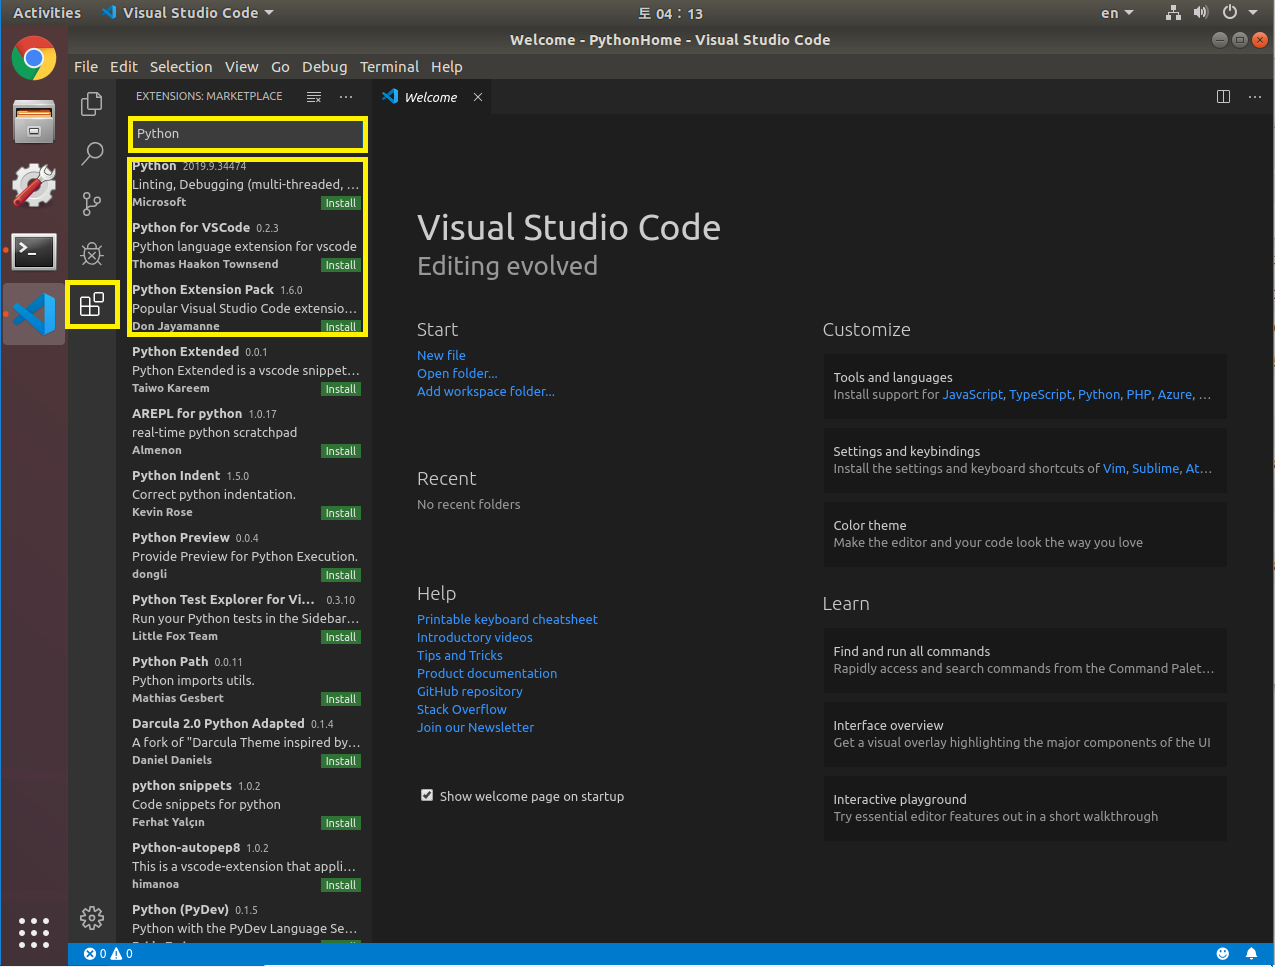Open the Explorer view in activity bar
Image resolution: width=1275 pixels, height=967 pixels.
click(92, 104)
